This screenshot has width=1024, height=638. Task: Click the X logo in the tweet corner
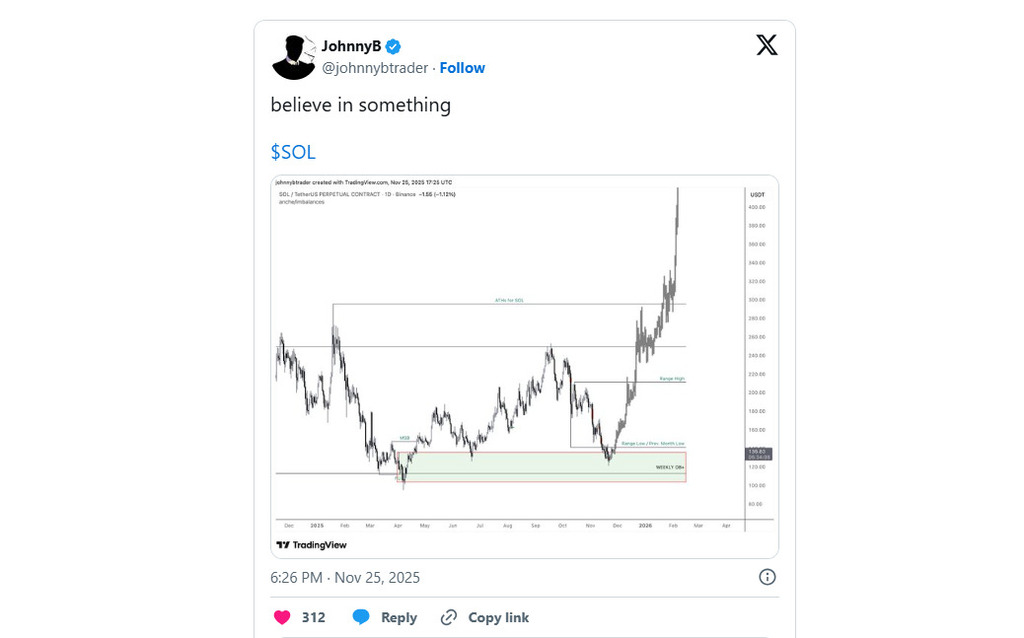click(x=767, y=45)
